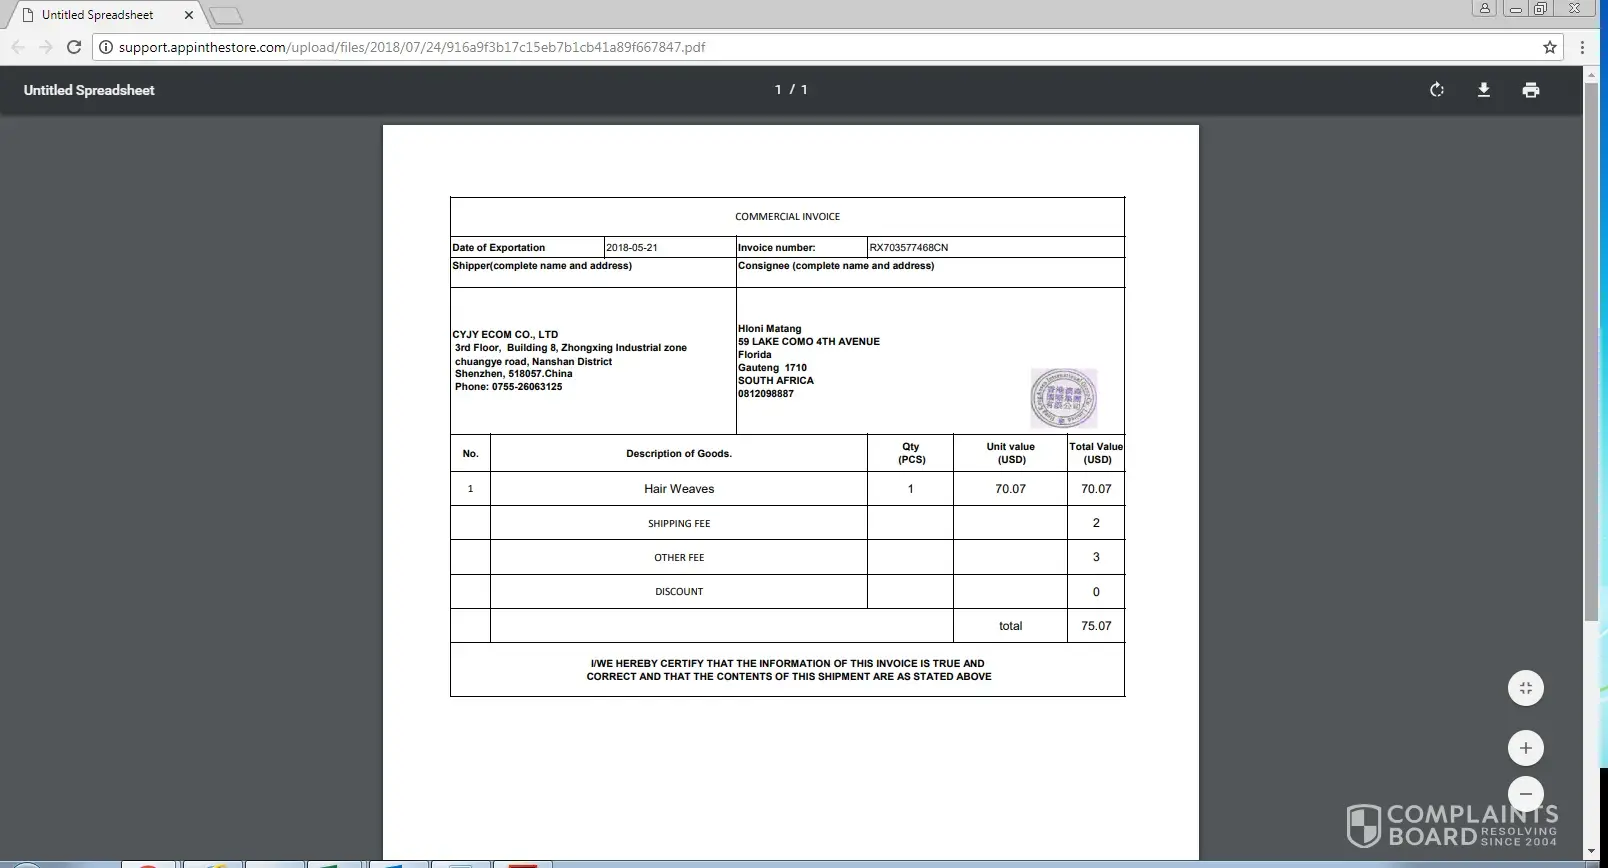Click the page number indicator
The image size is (1608, 868).
790,90
